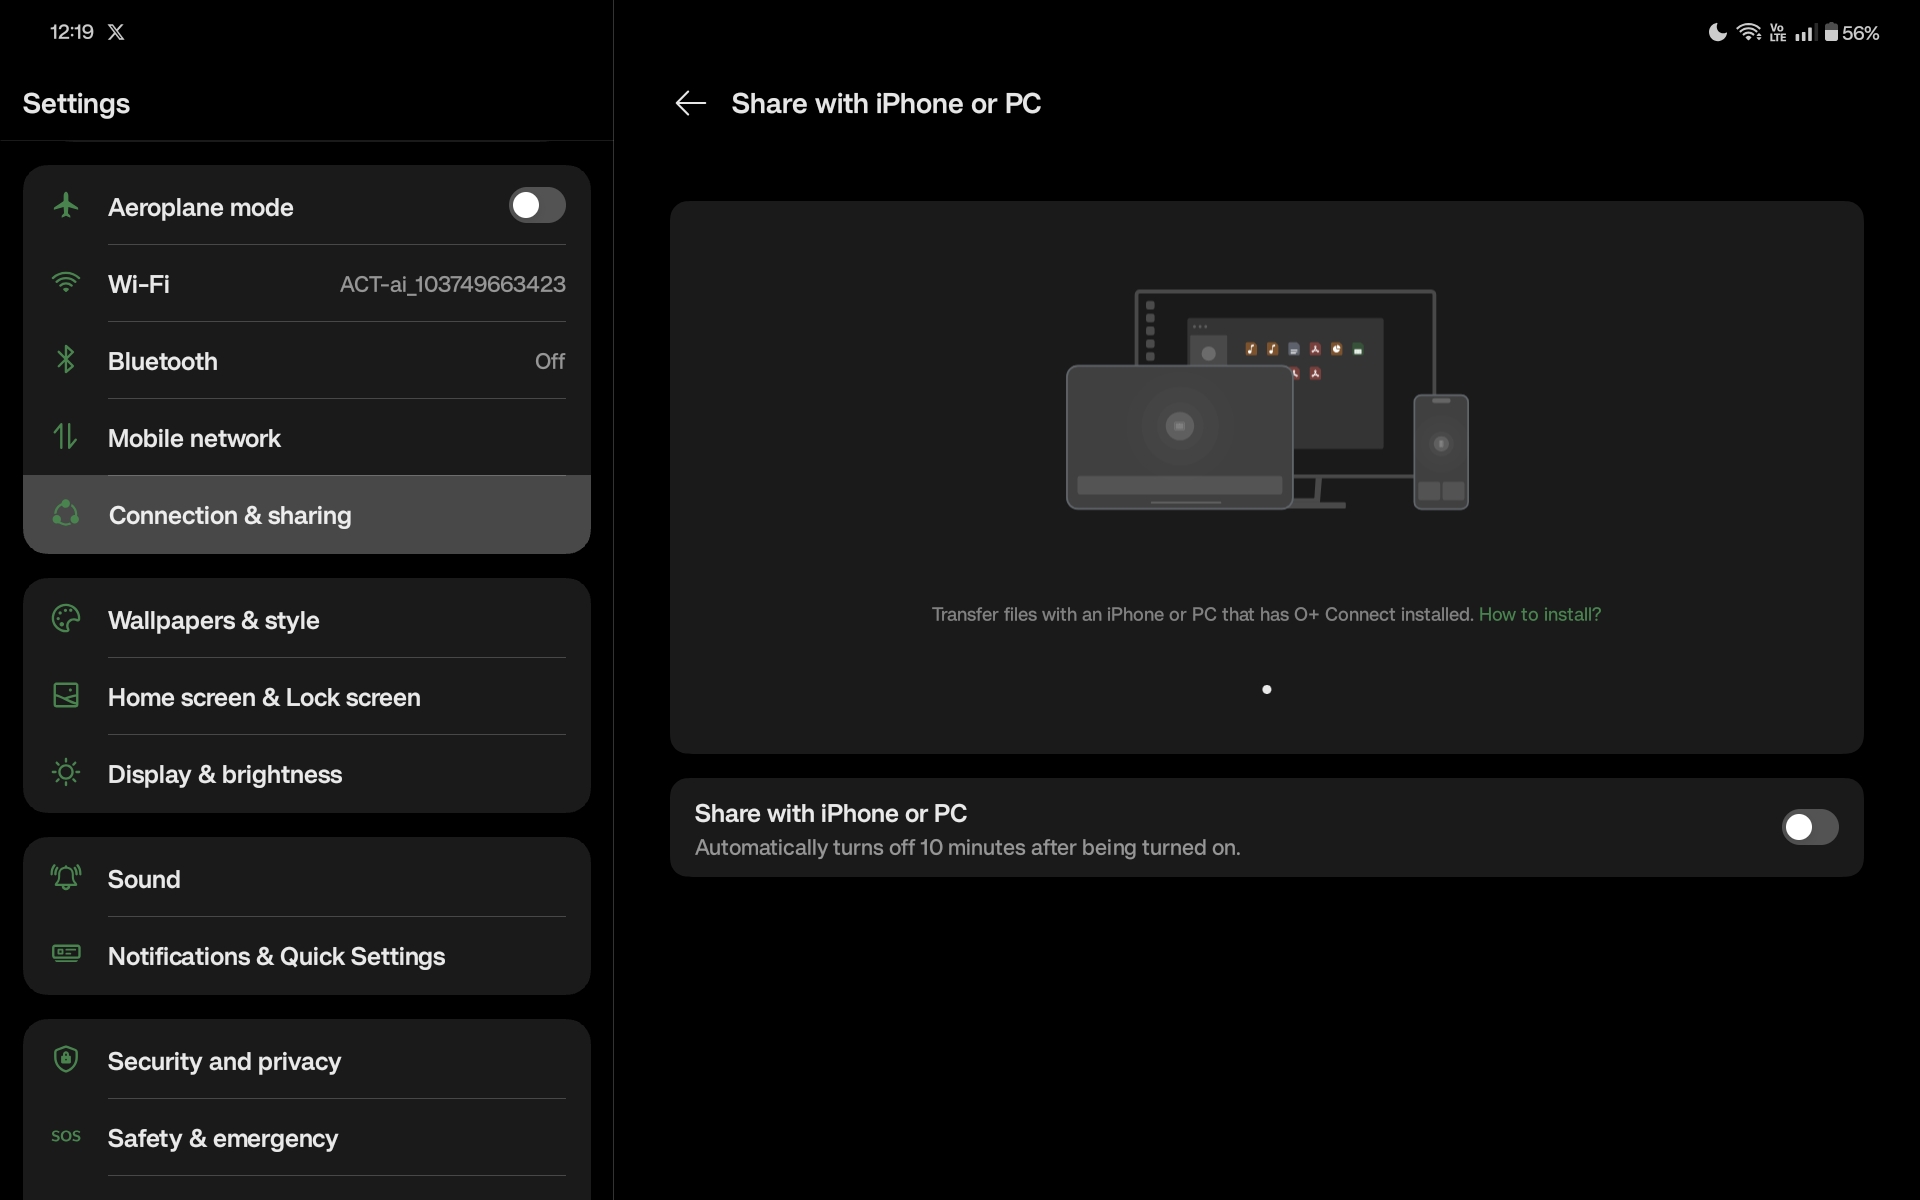This screenshot has height=1200, width=1920.
Task: Open Mobile network settings
Action: 307,438
